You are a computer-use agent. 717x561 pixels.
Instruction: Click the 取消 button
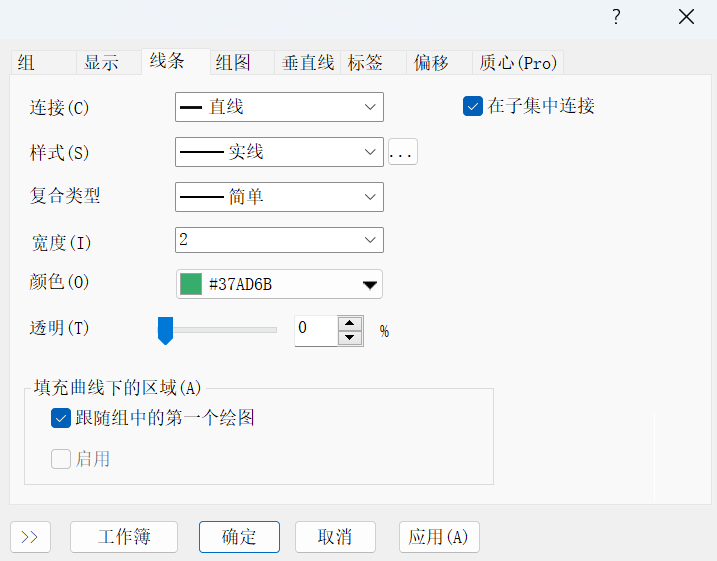click(335, 537)
